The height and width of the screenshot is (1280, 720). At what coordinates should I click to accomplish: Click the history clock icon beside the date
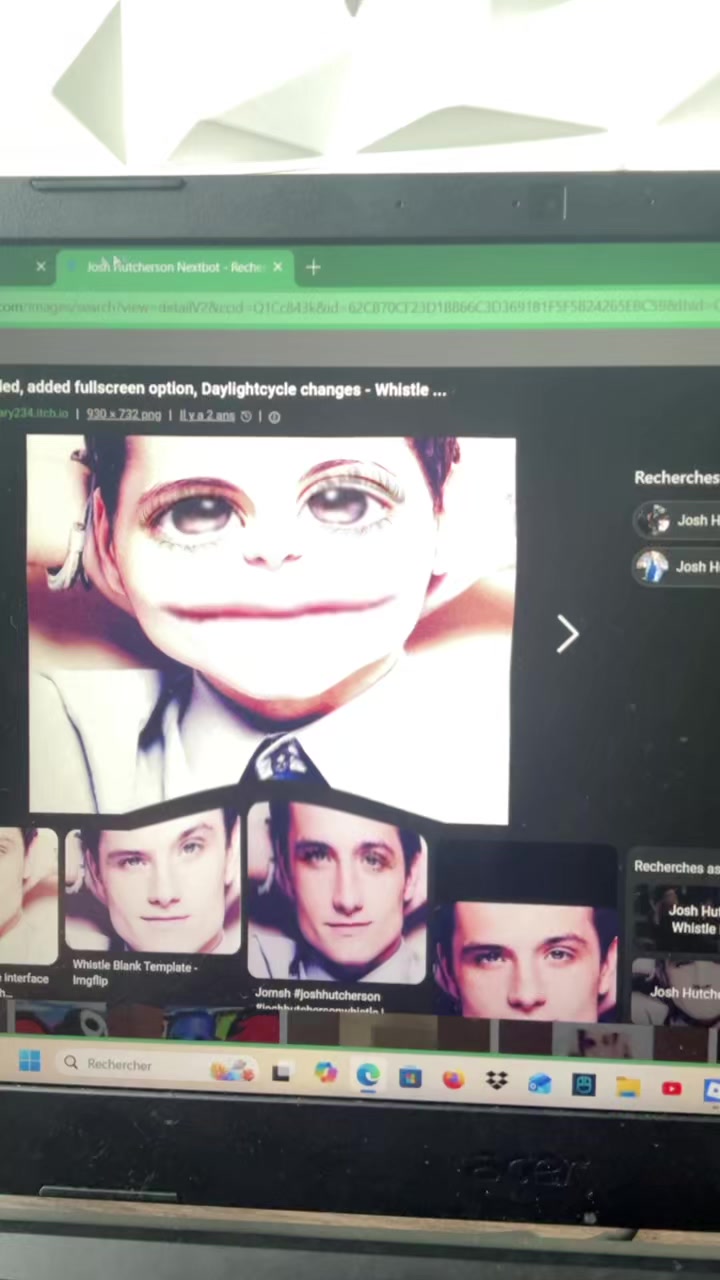coord(246,416)
